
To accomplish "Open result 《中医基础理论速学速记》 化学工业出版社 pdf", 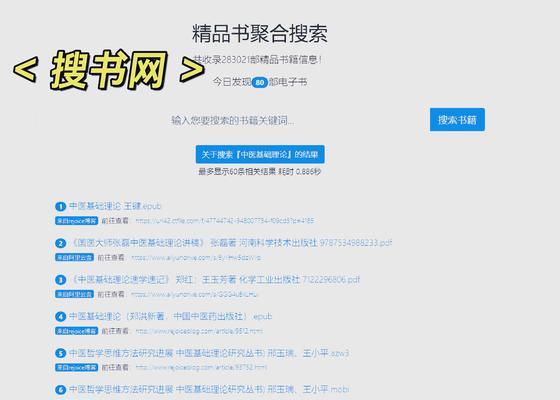I will [214, 280].
